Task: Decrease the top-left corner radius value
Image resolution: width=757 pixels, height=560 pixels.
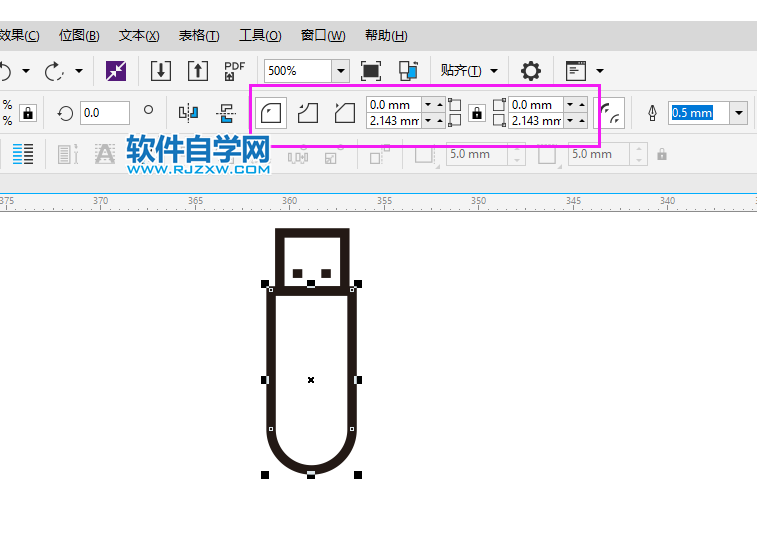Action: coord(428,105)
